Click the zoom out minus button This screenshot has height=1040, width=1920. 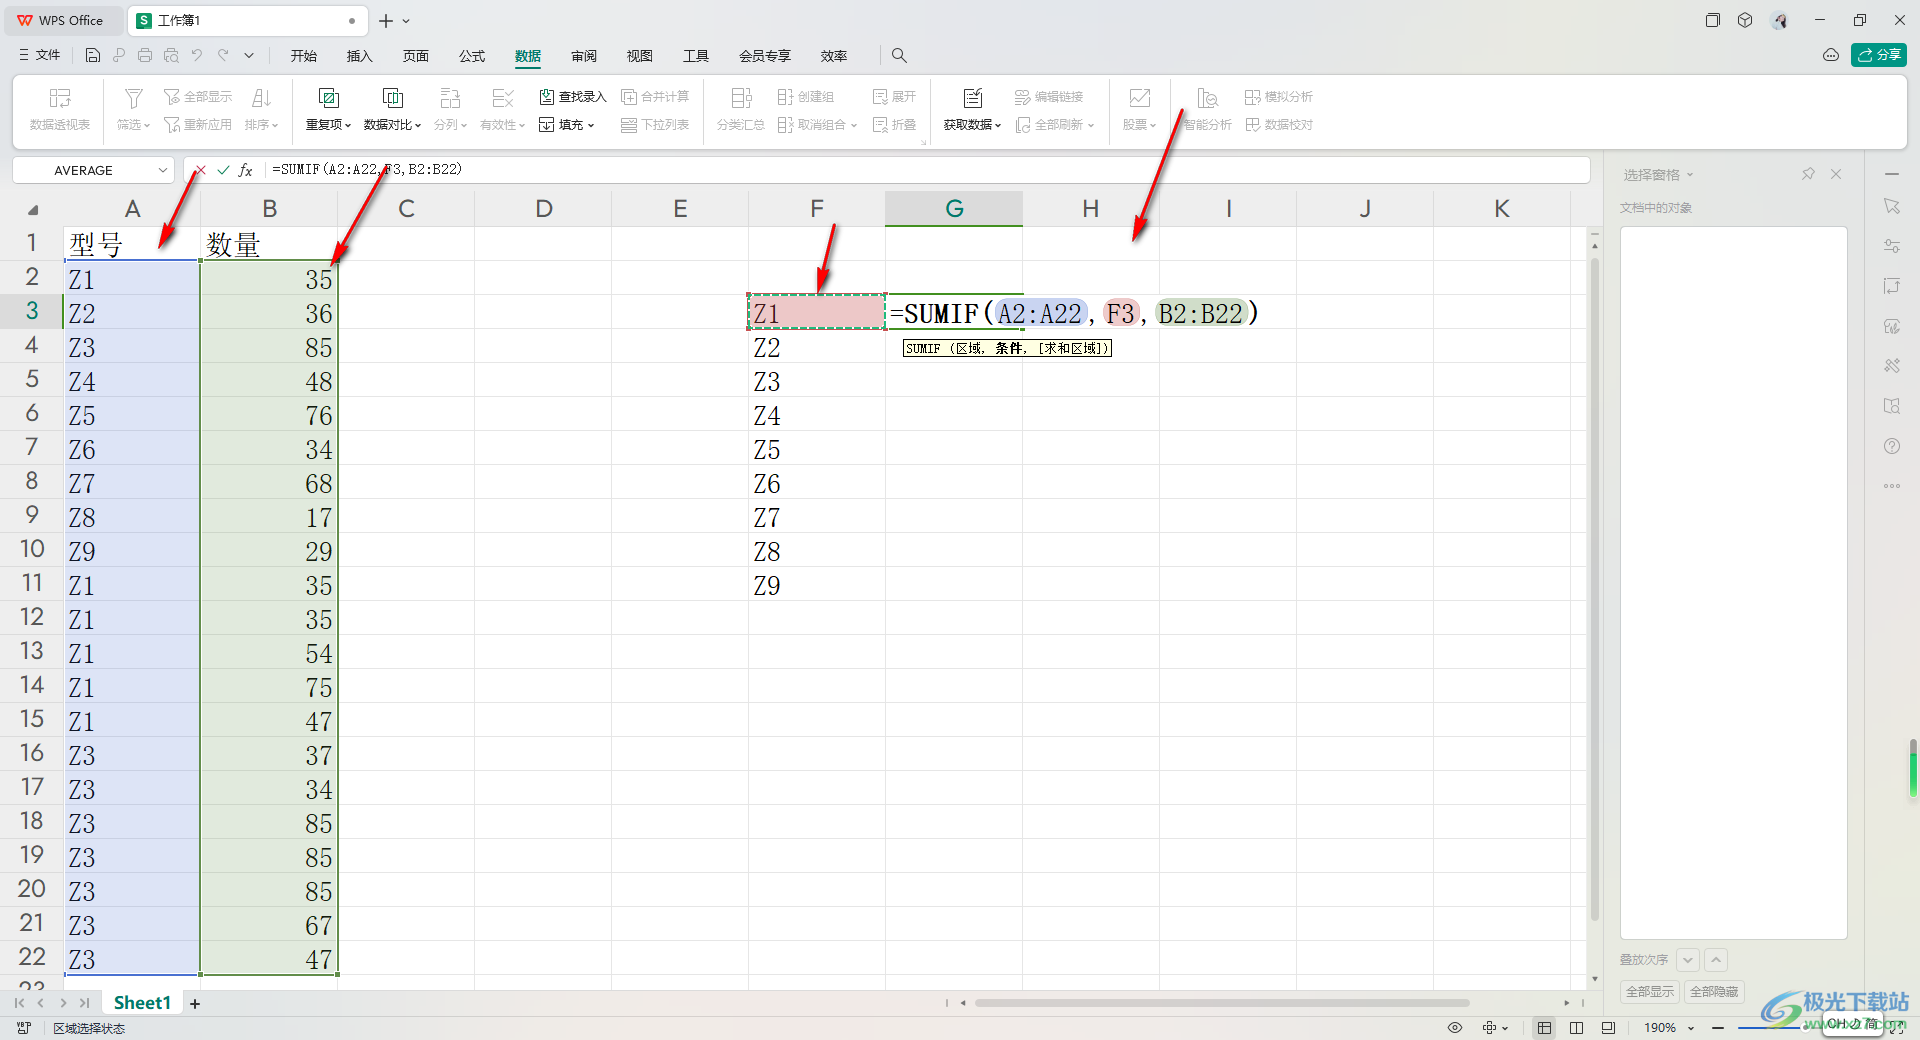click(1718, 1028)
